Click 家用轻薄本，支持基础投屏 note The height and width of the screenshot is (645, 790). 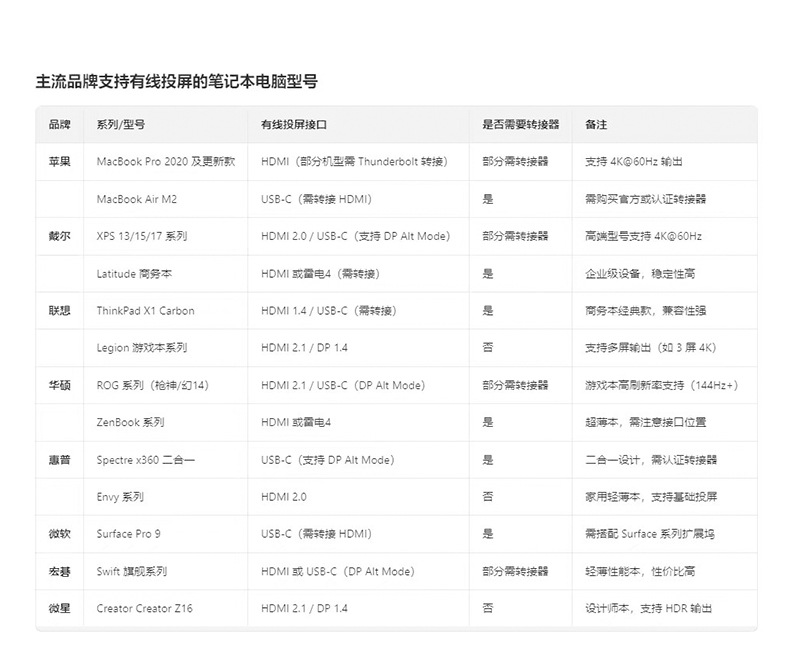click(x=651, y=497)
